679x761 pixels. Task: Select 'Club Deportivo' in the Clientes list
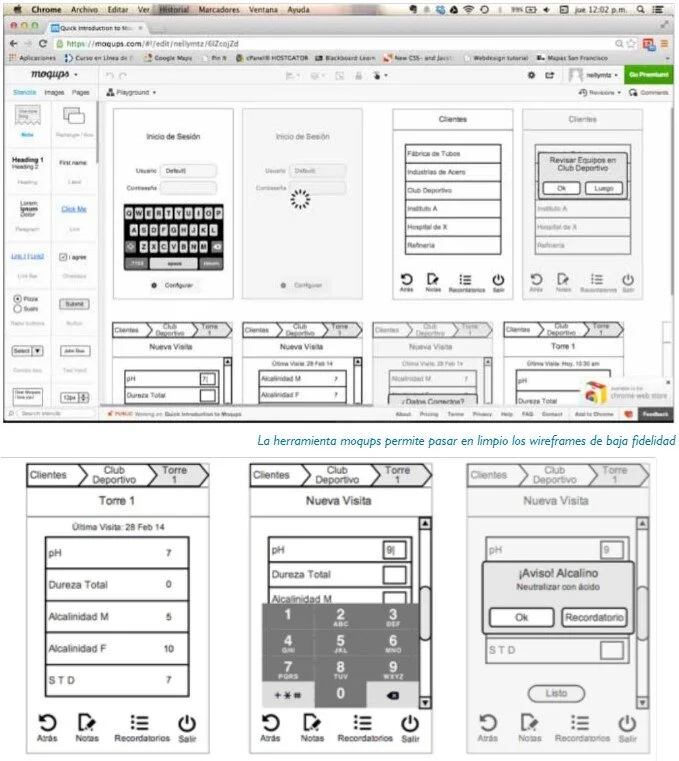(453, 190)
